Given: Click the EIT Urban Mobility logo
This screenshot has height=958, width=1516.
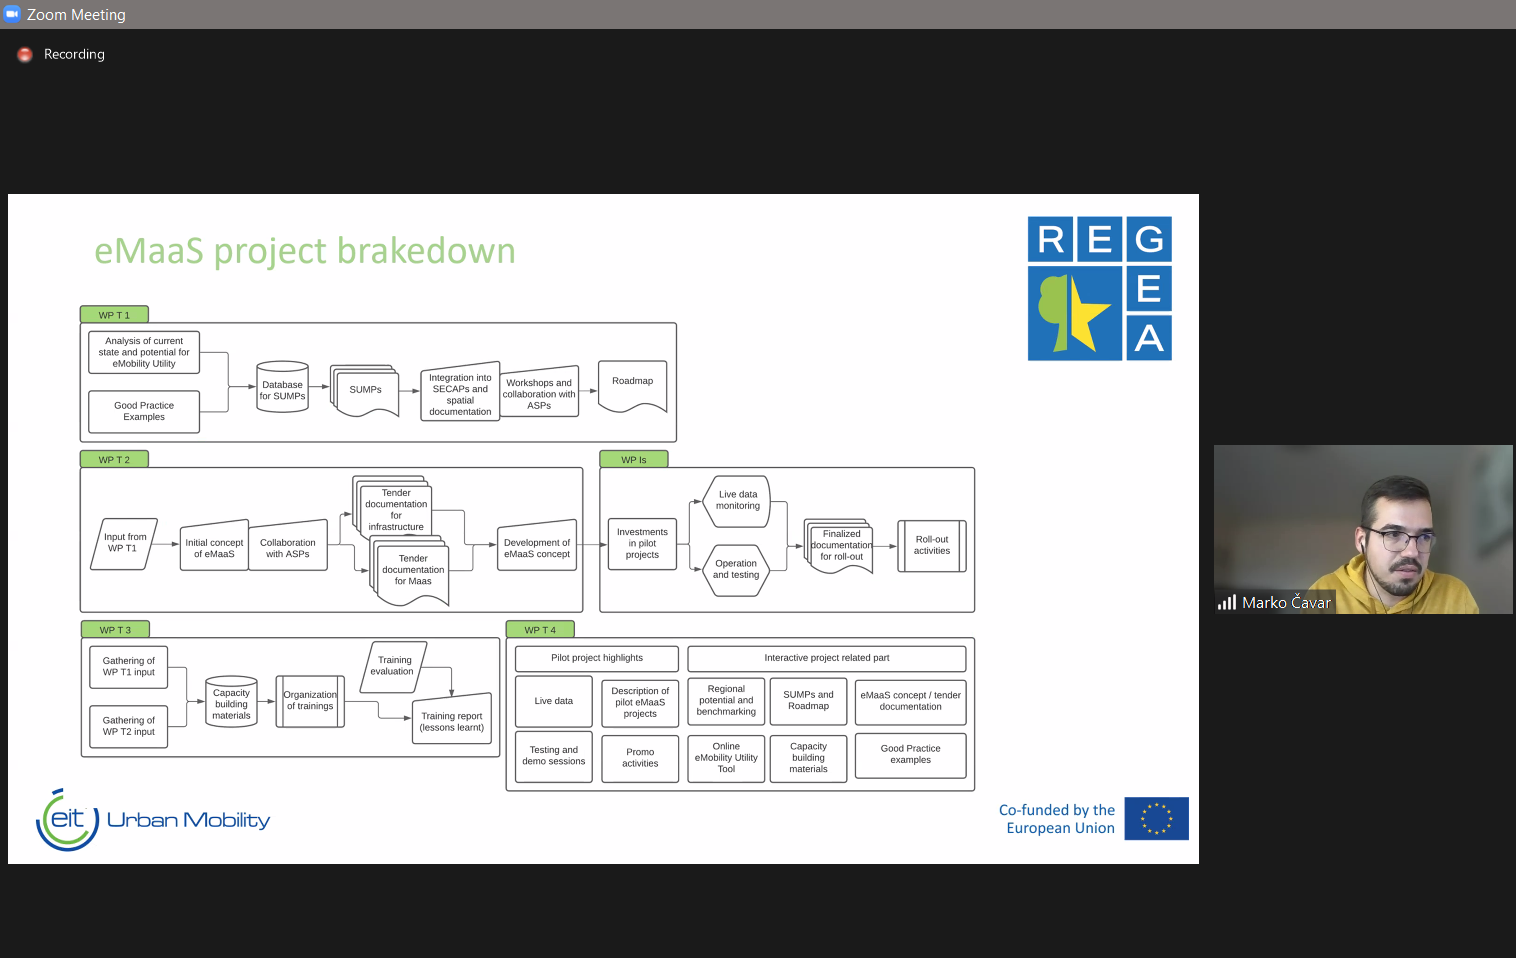Looking at the screenshot, I should pos(153,820).
